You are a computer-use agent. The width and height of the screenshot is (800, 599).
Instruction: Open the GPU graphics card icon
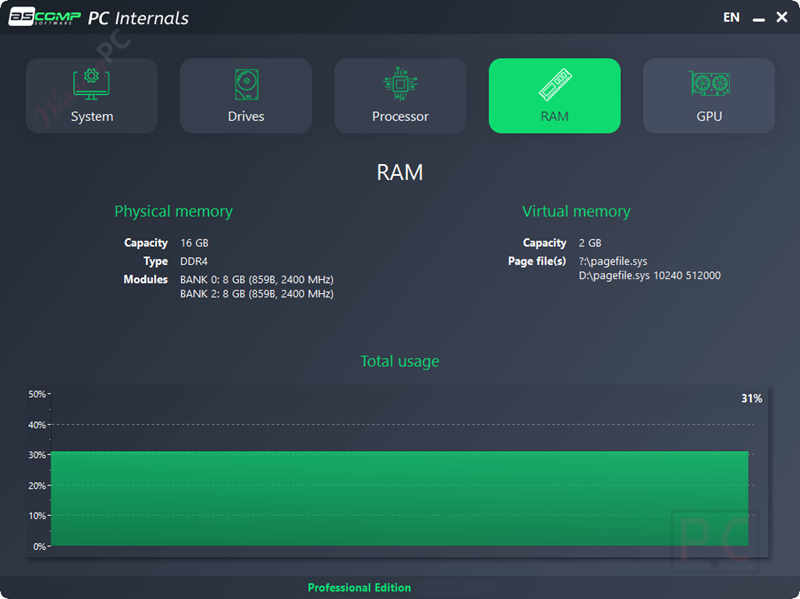[709, 83]
